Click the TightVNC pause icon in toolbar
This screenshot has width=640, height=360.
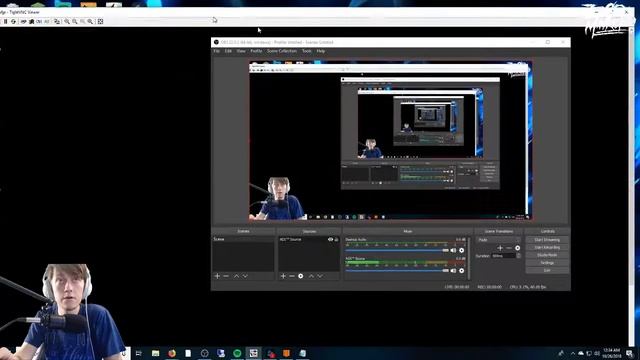6,21
